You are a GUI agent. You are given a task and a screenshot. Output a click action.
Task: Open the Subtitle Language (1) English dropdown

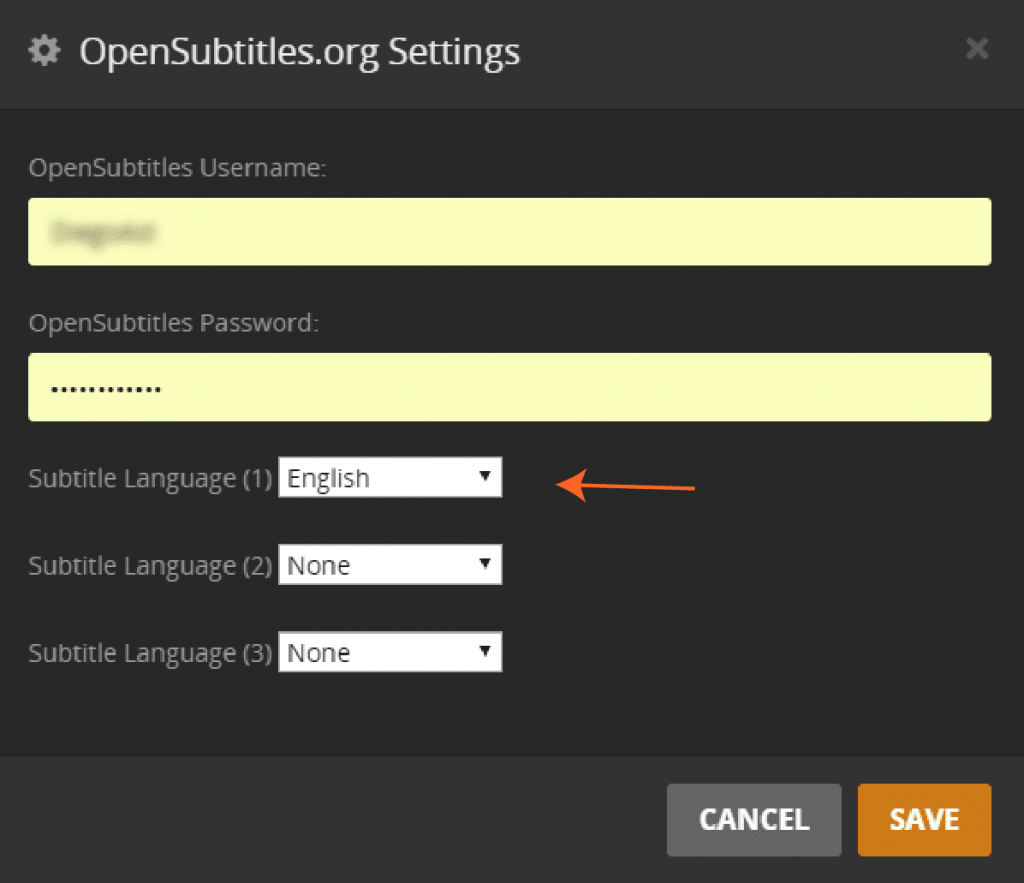(389, 478)
